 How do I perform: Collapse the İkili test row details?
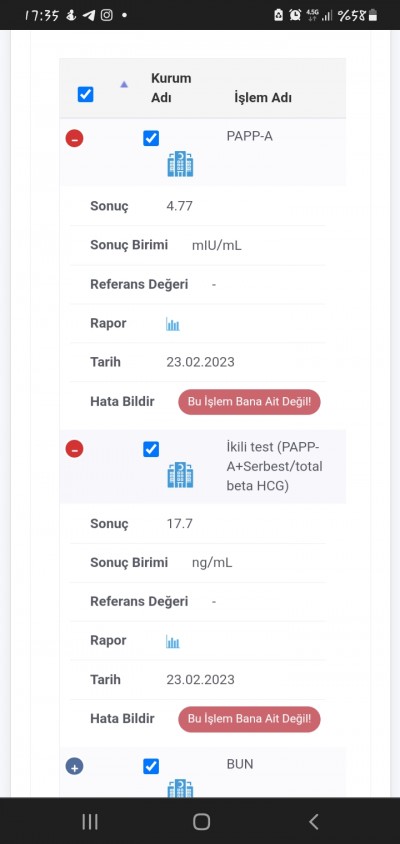pos(74,448)
